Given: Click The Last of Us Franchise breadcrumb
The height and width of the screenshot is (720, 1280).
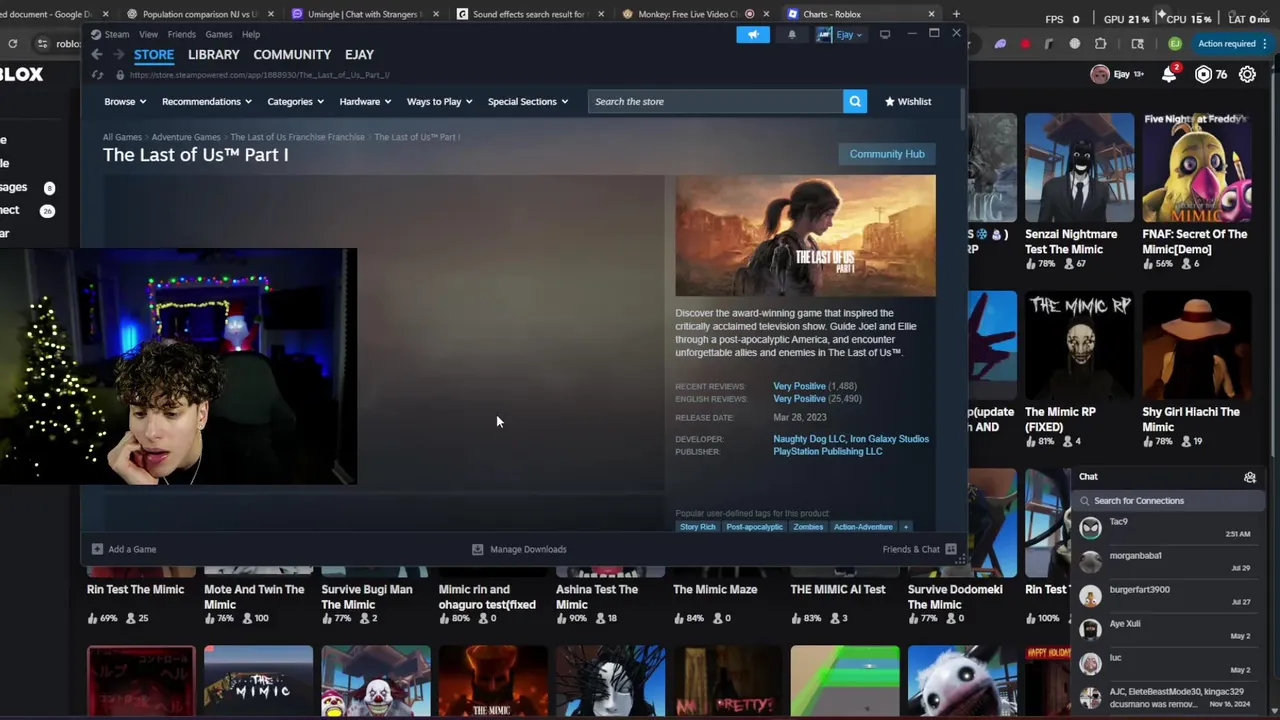Looking at the screenshot, I should [x=297, y=137].
